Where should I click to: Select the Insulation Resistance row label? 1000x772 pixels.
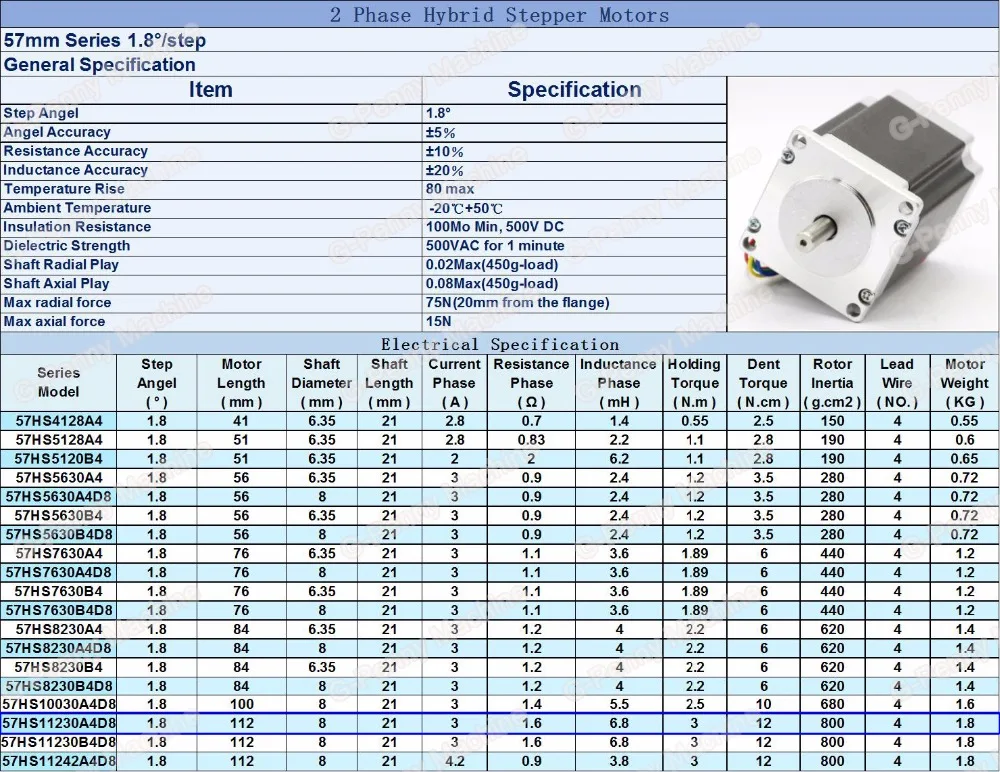pyautogui.click(x=77, y=227)
